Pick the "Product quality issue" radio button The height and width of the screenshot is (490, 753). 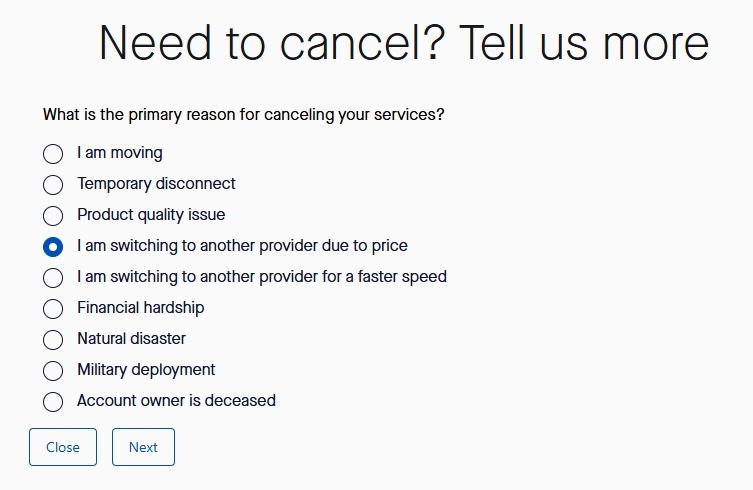coord(53,216)
